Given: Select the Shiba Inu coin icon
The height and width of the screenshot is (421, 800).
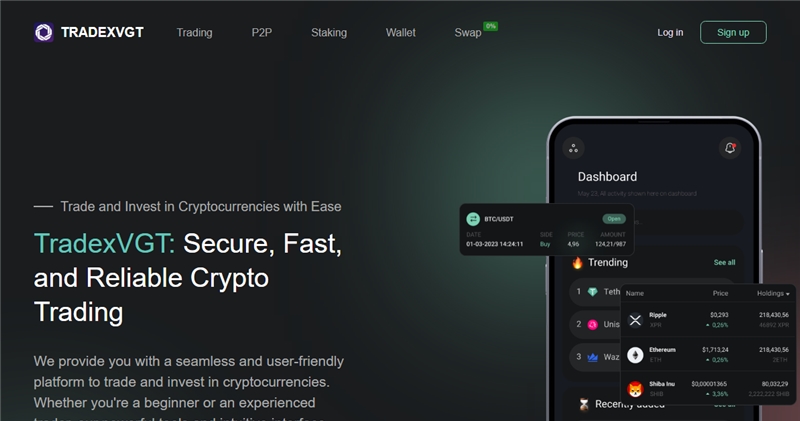Looking at the screenshot, I should point(635,389).
